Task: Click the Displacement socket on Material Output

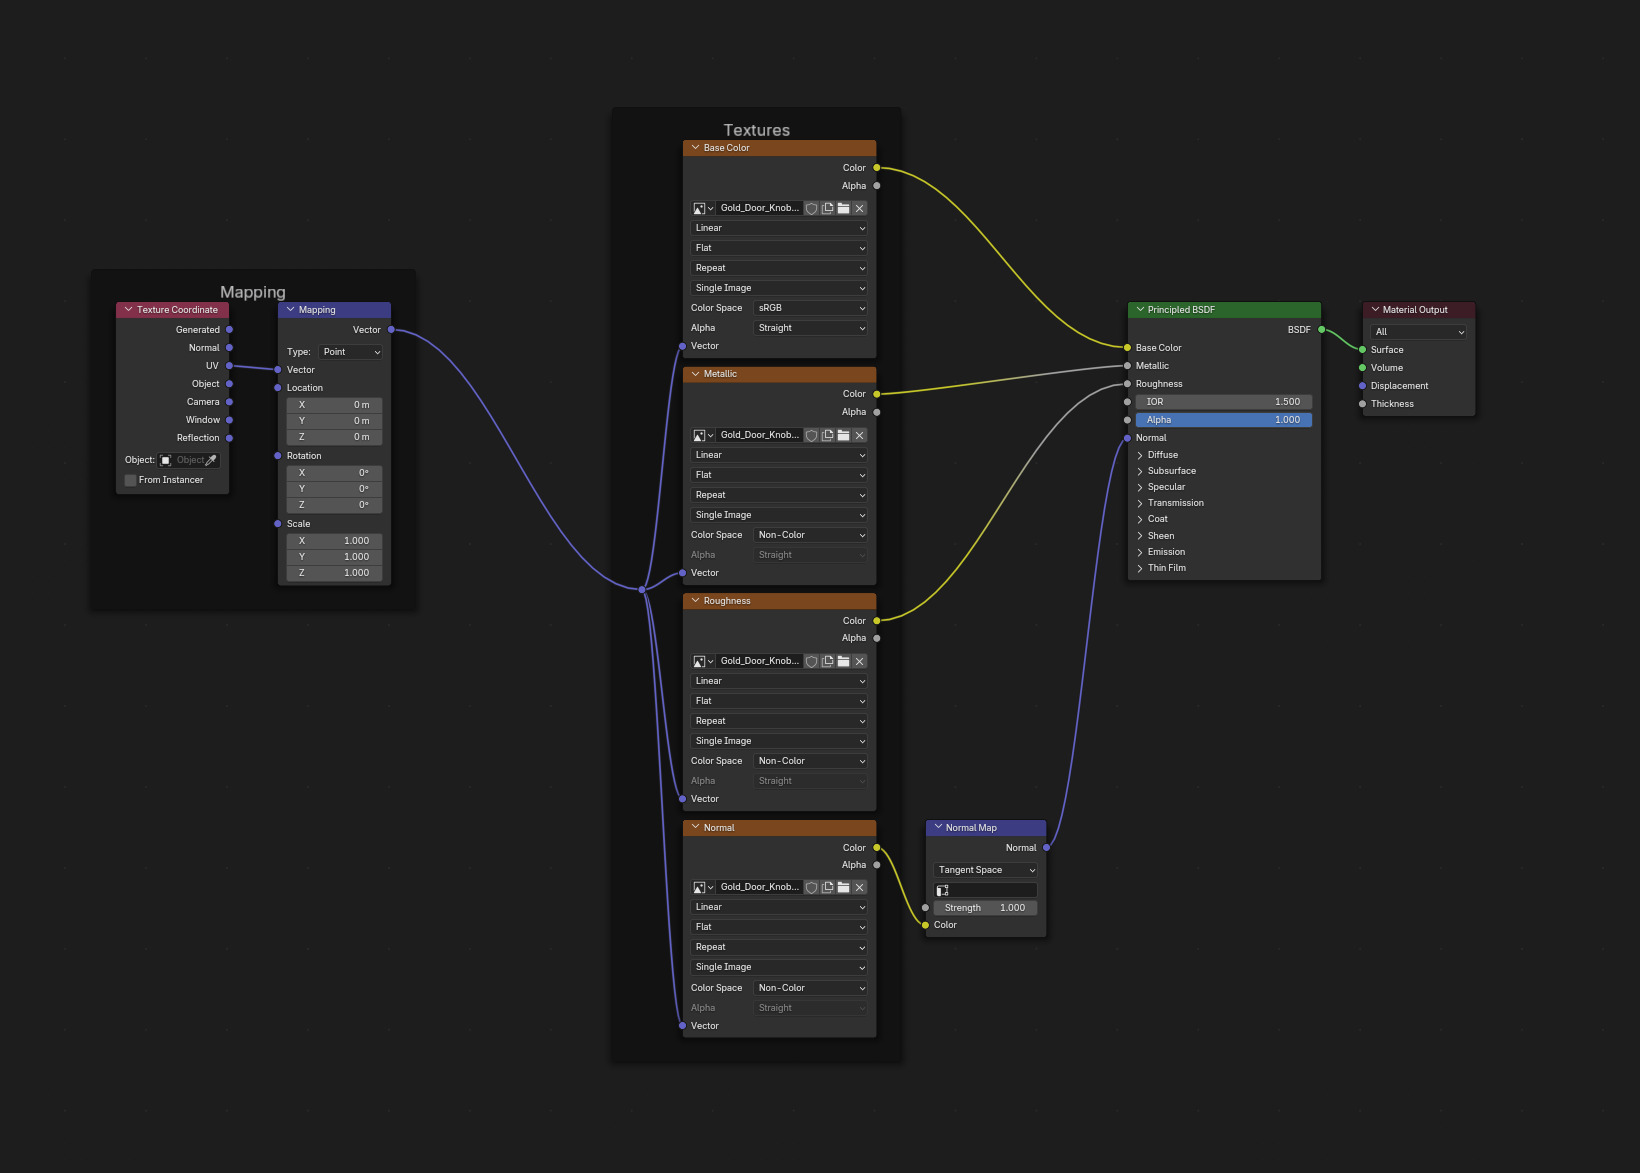Action: [x=1362, y=386]
